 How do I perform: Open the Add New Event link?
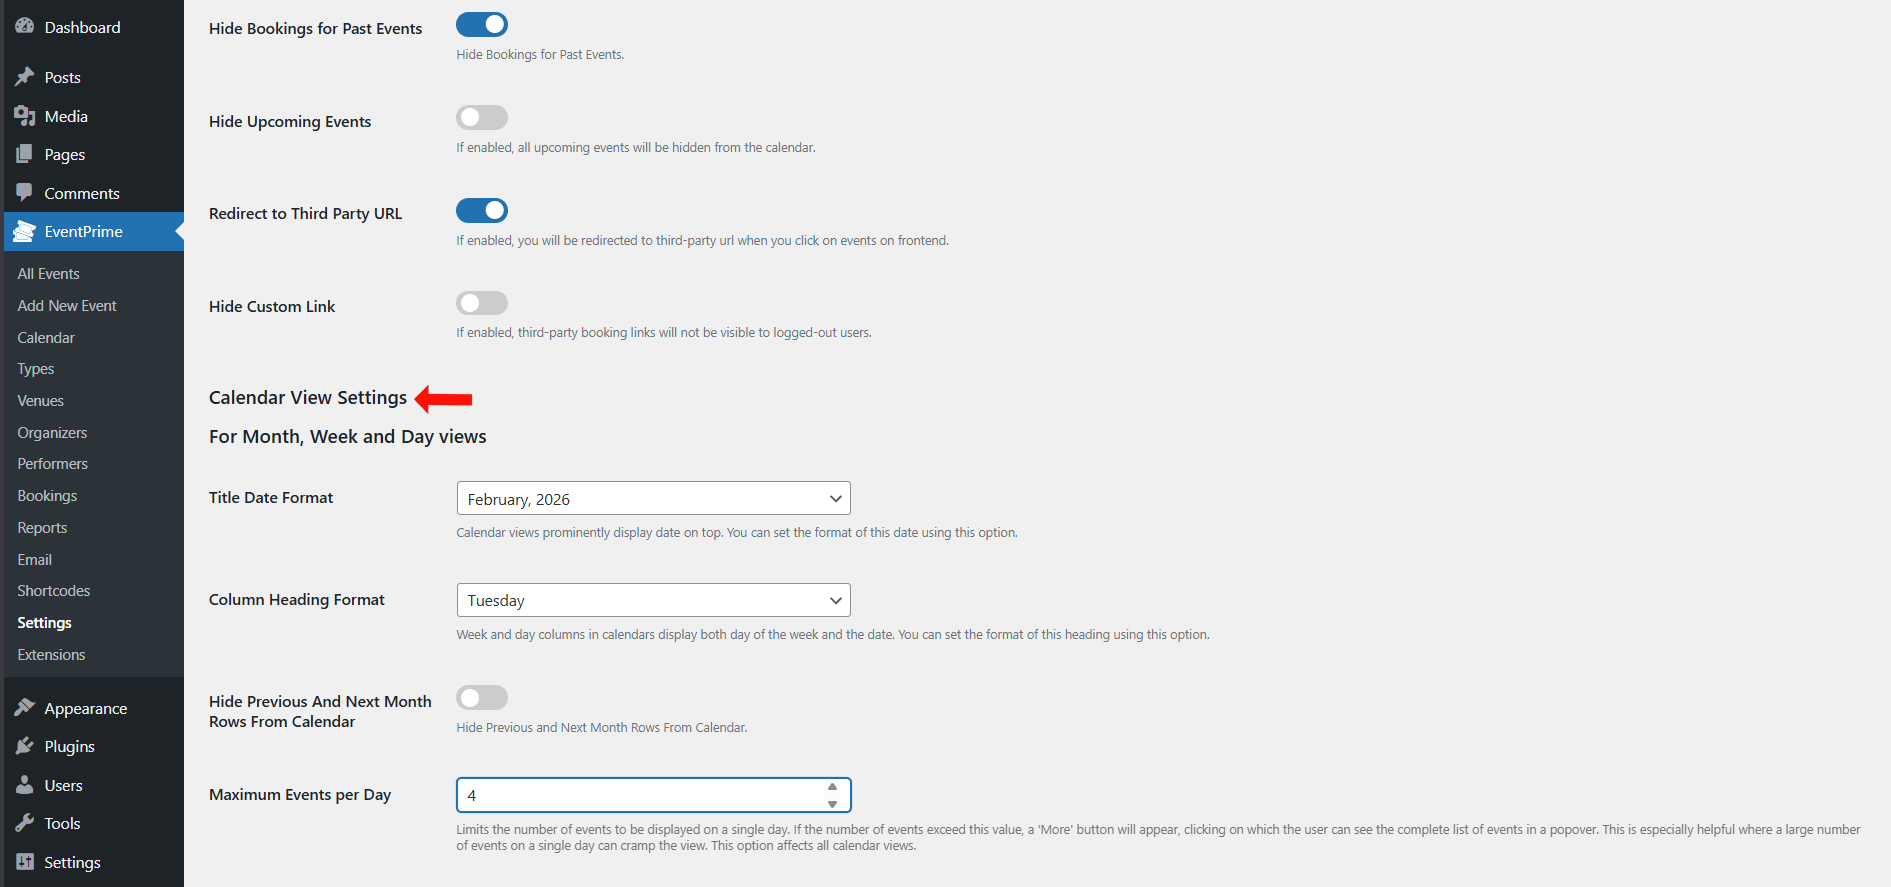point(67,306)
